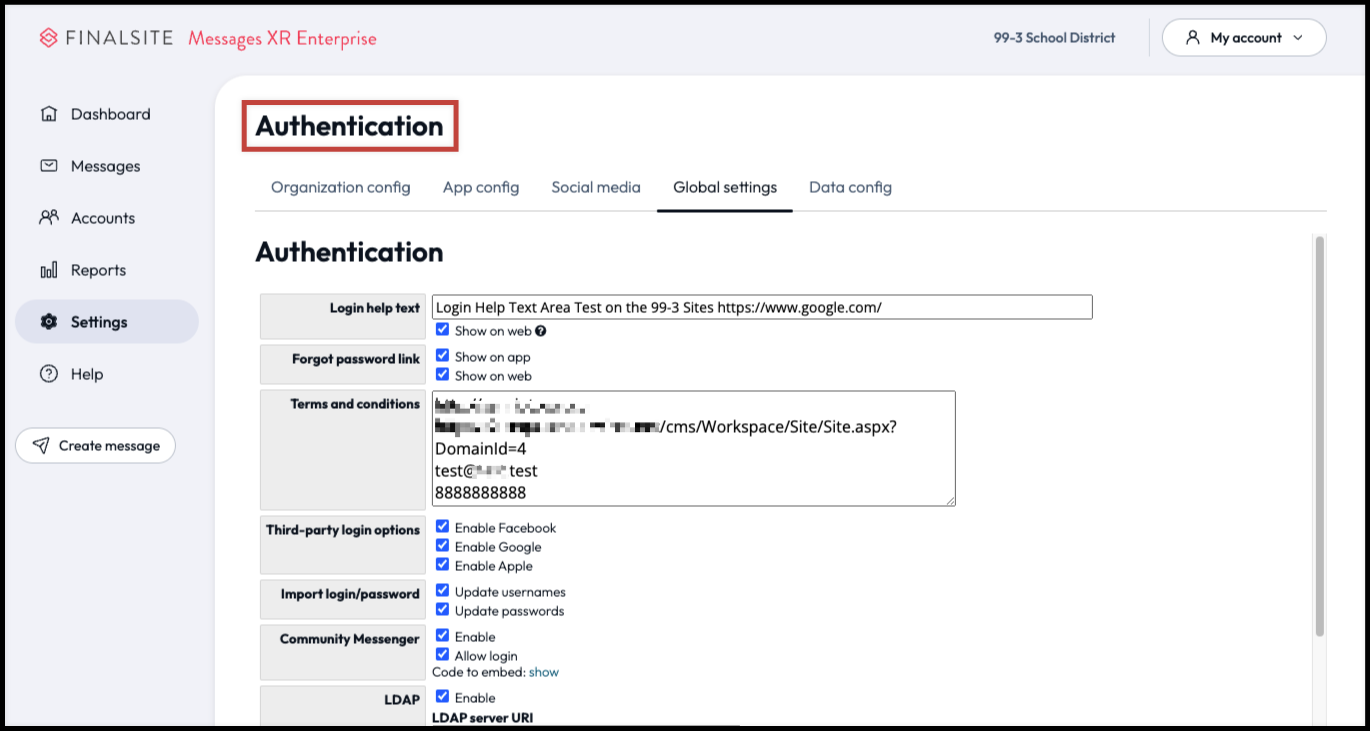
Task: Click the My account person icon
Action: tap(1194, 37)
